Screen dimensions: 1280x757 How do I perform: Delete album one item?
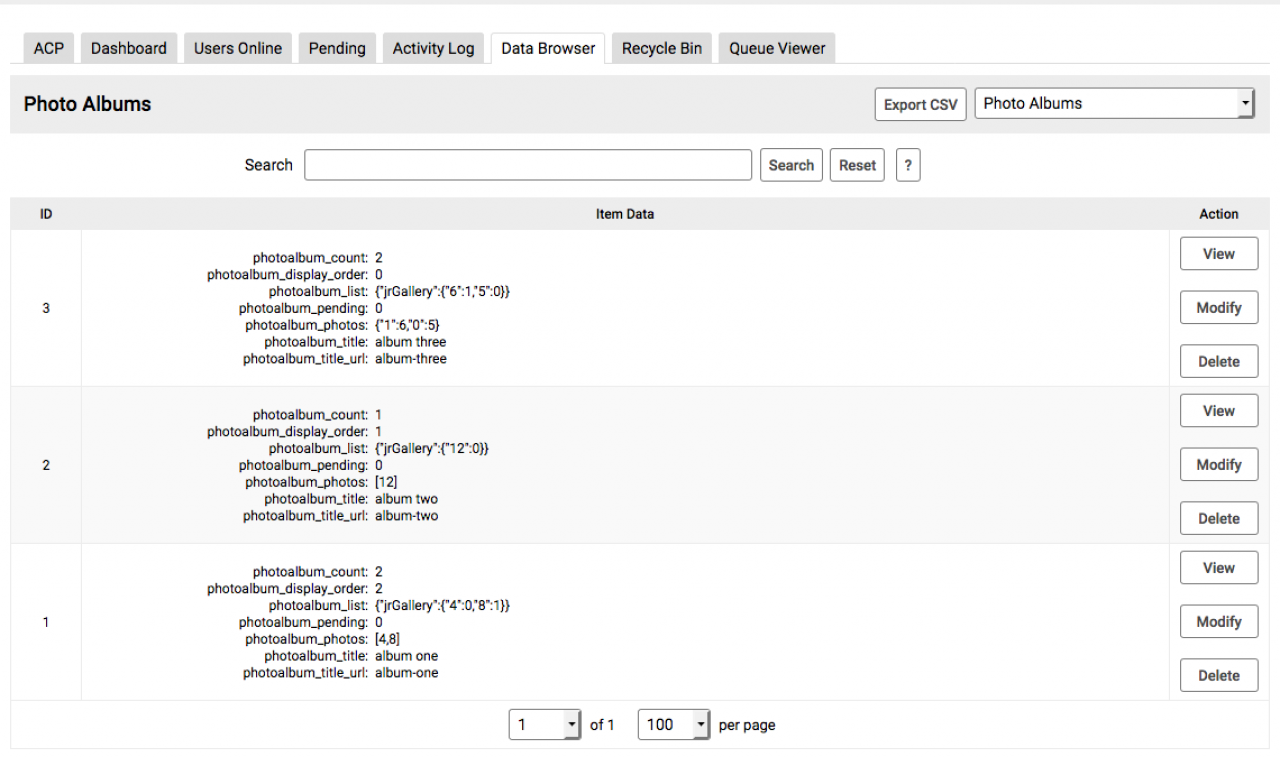[1218, 676]
